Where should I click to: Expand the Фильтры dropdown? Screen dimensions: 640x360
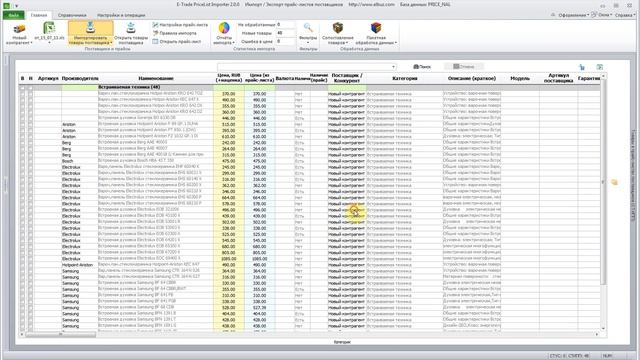click(x=308, y=42)
